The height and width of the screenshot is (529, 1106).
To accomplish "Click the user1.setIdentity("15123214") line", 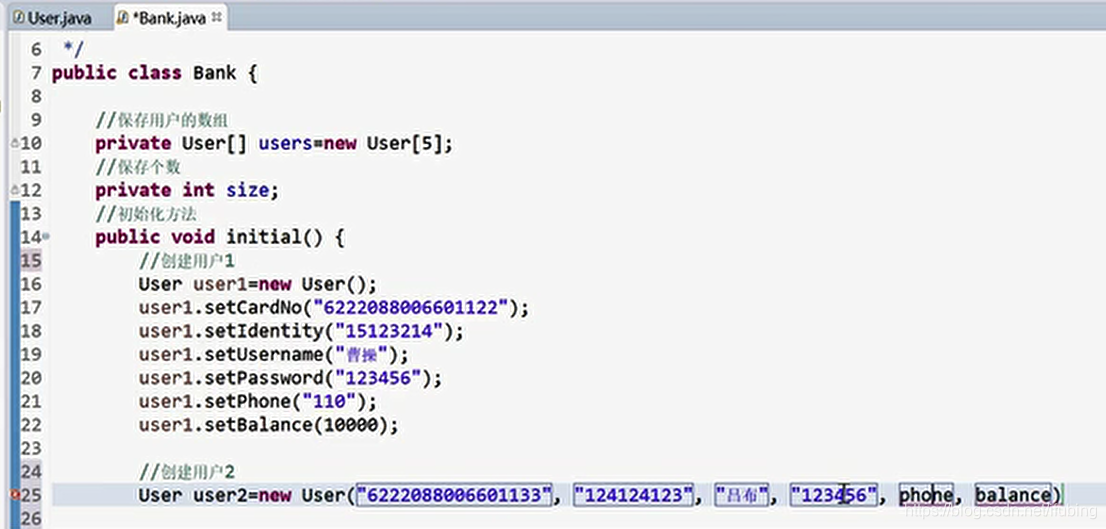I will (x=301, y=332).
